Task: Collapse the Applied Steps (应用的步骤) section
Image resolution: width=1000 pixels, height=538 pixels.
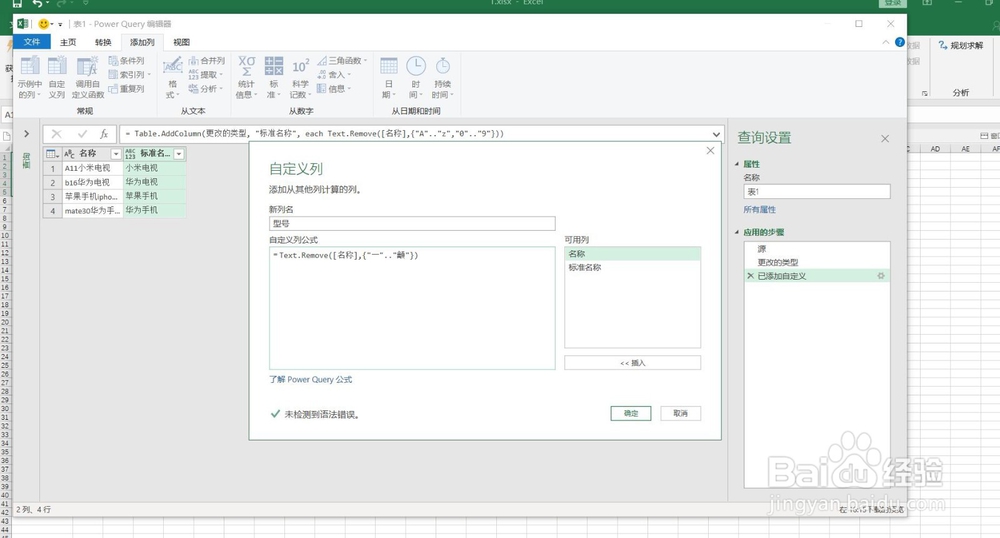Action: point(738,232)
